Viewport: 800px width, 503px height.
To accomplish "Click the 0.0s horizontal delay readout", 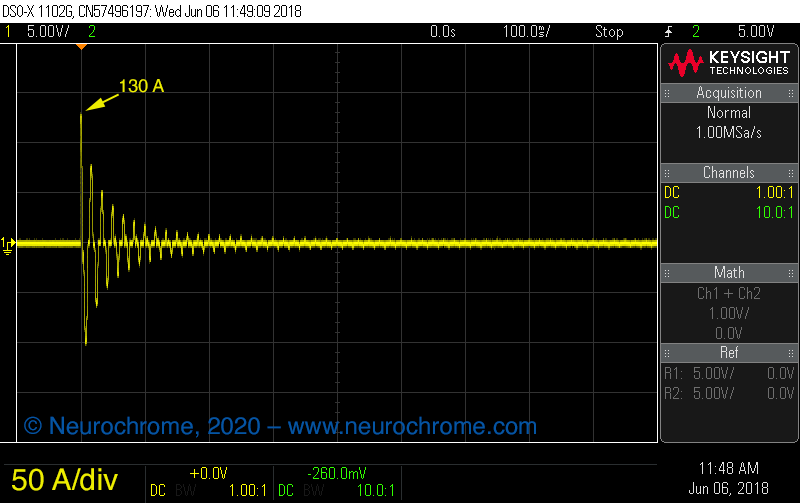I will tap(442, 32).
